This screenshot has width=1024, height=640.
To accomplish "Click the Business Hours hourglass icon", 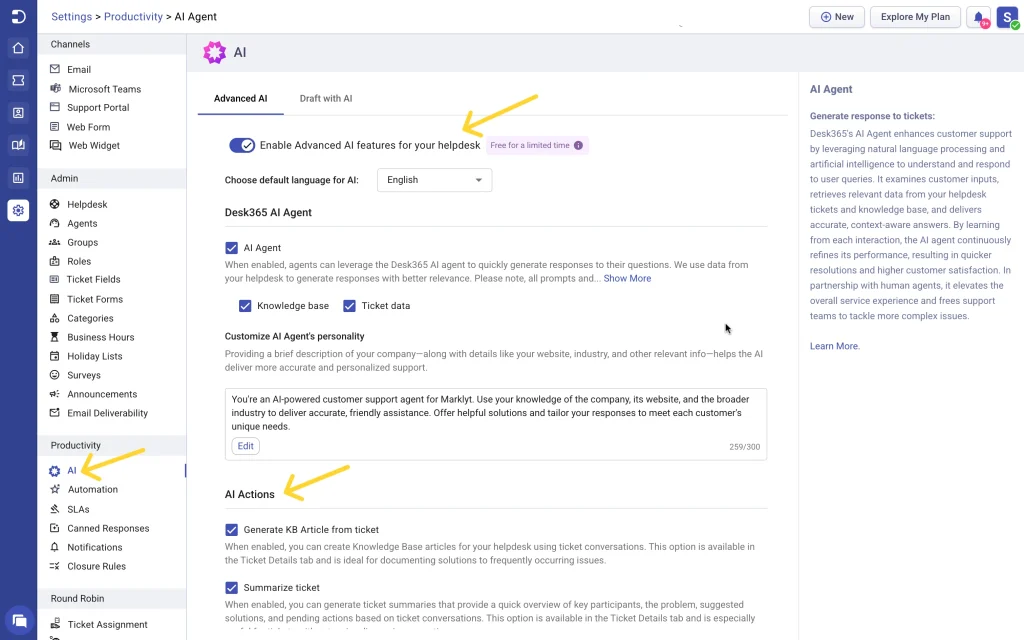I will [55, 337].
